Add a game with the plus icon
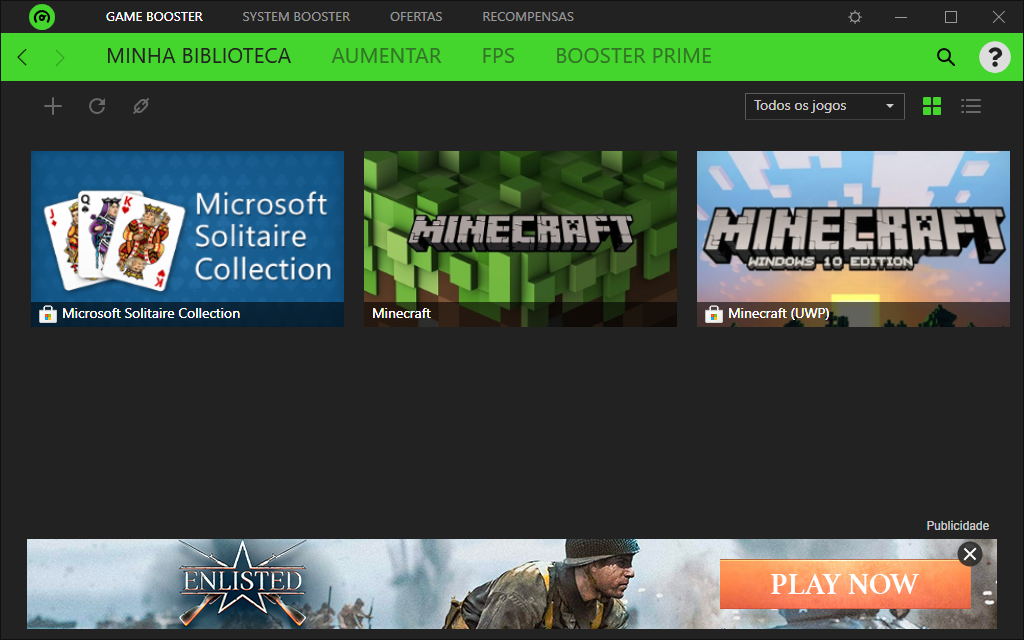1024x640 pixels. [x=53, y=106]
